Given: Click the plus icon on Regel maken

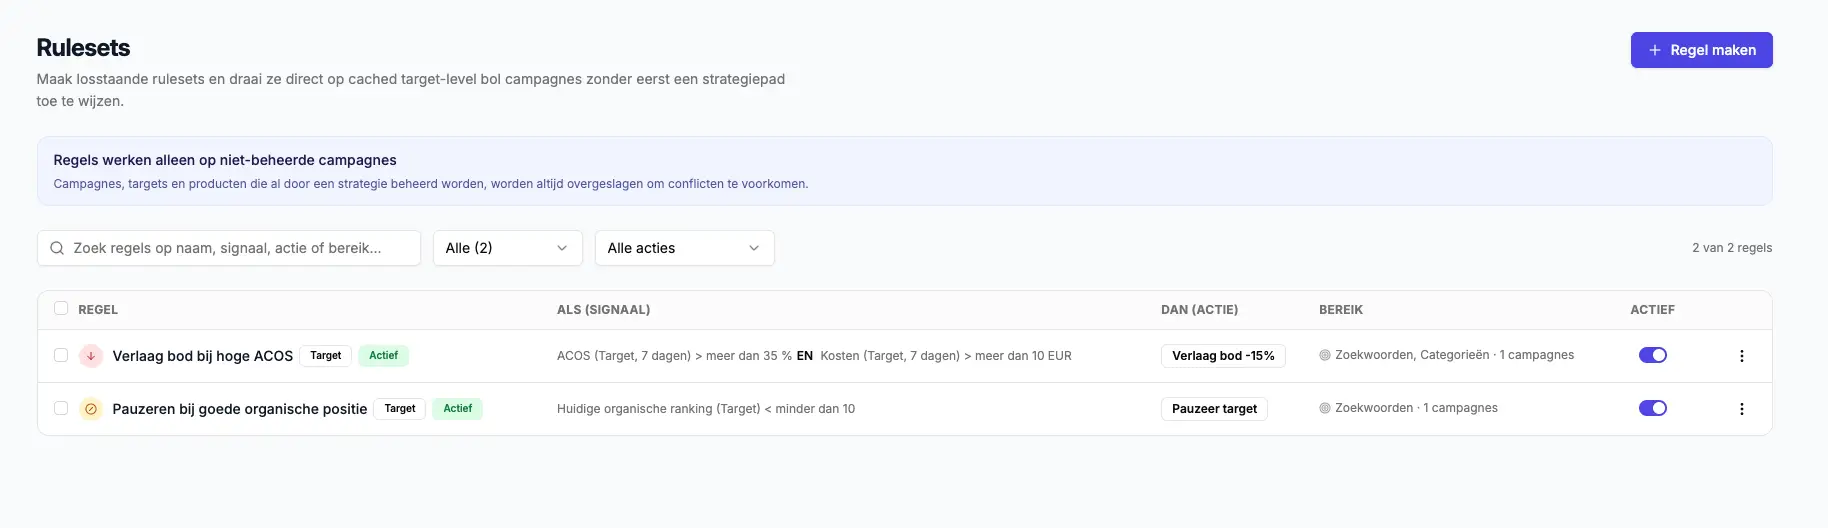Looking at the screenshot, I should pos(1655,50).
